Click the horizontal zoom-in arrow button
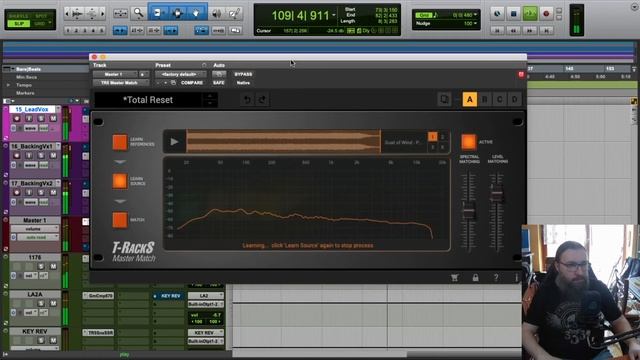 coord(102,14)
